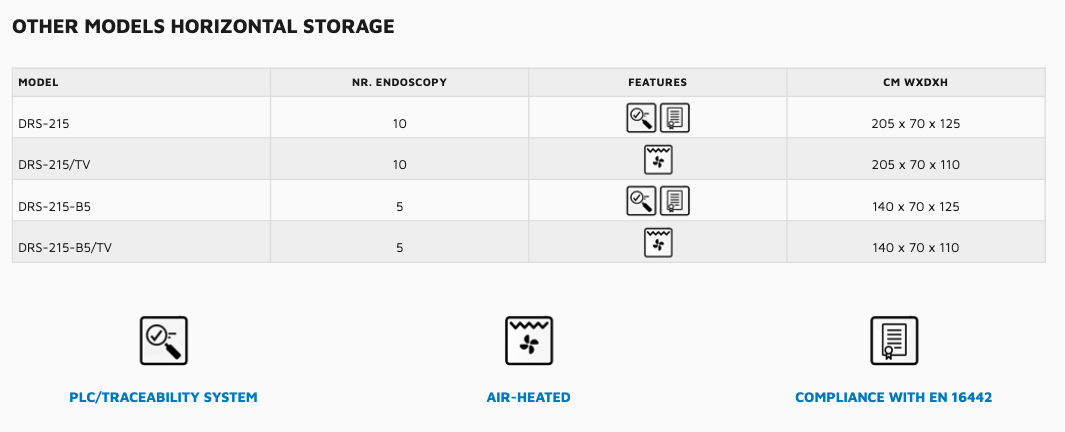Screen dimensions: 1065x432
Task: Open the AIR-HEATED link
Action: click(529, 397)
